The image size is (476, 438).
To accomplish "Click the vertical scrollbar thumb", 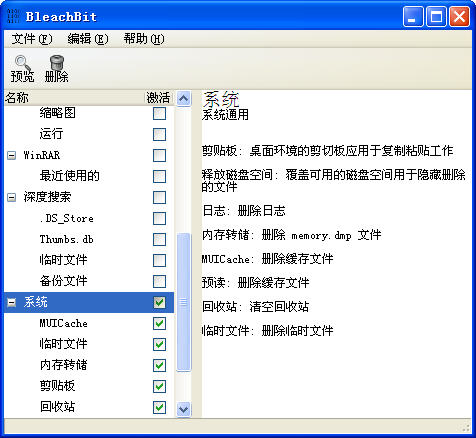I will (183, 302).
